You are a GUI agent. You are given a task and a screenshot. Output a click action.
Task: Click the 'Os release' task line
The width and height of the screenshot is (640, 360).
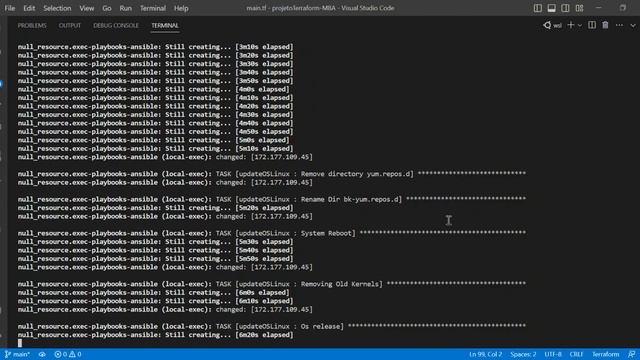tap(272, 327)
